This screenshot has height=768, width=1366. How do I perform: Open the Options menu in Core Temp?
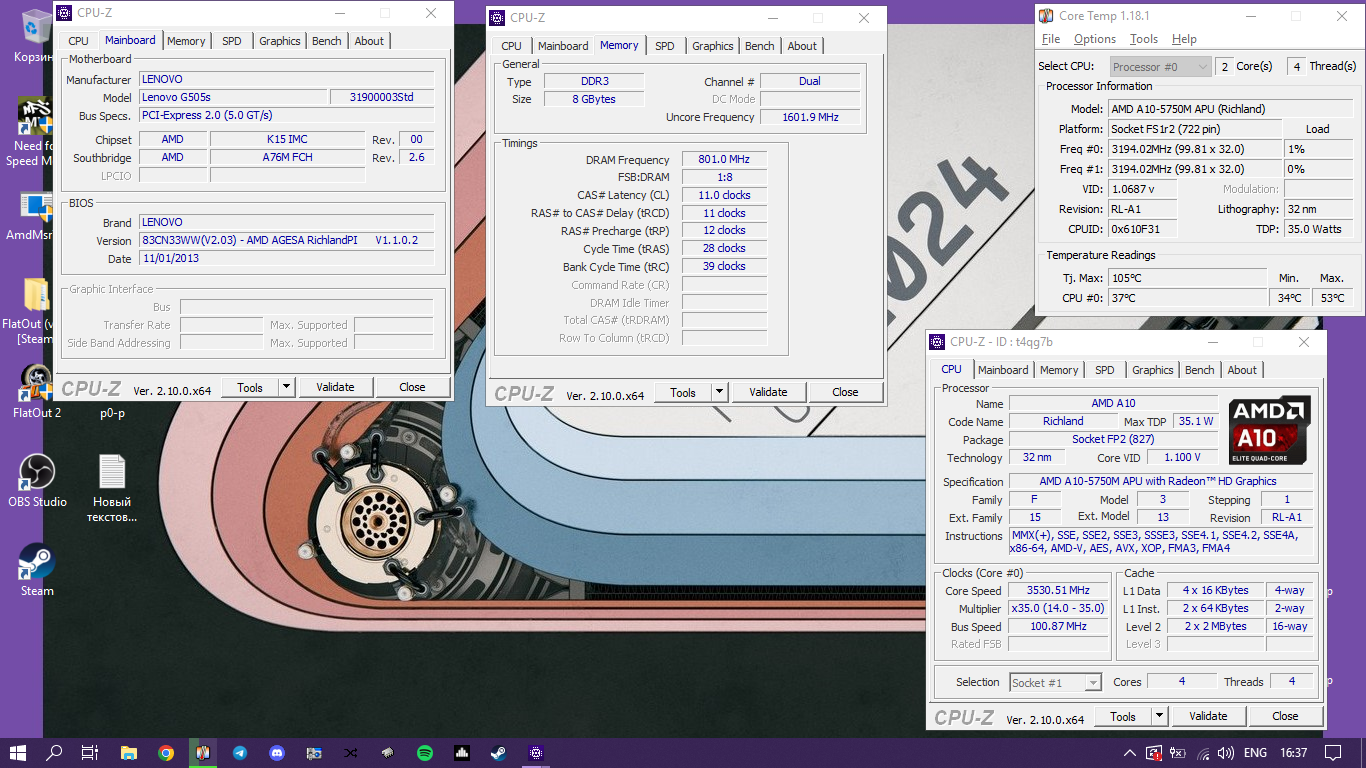(x=1095, y=39)
